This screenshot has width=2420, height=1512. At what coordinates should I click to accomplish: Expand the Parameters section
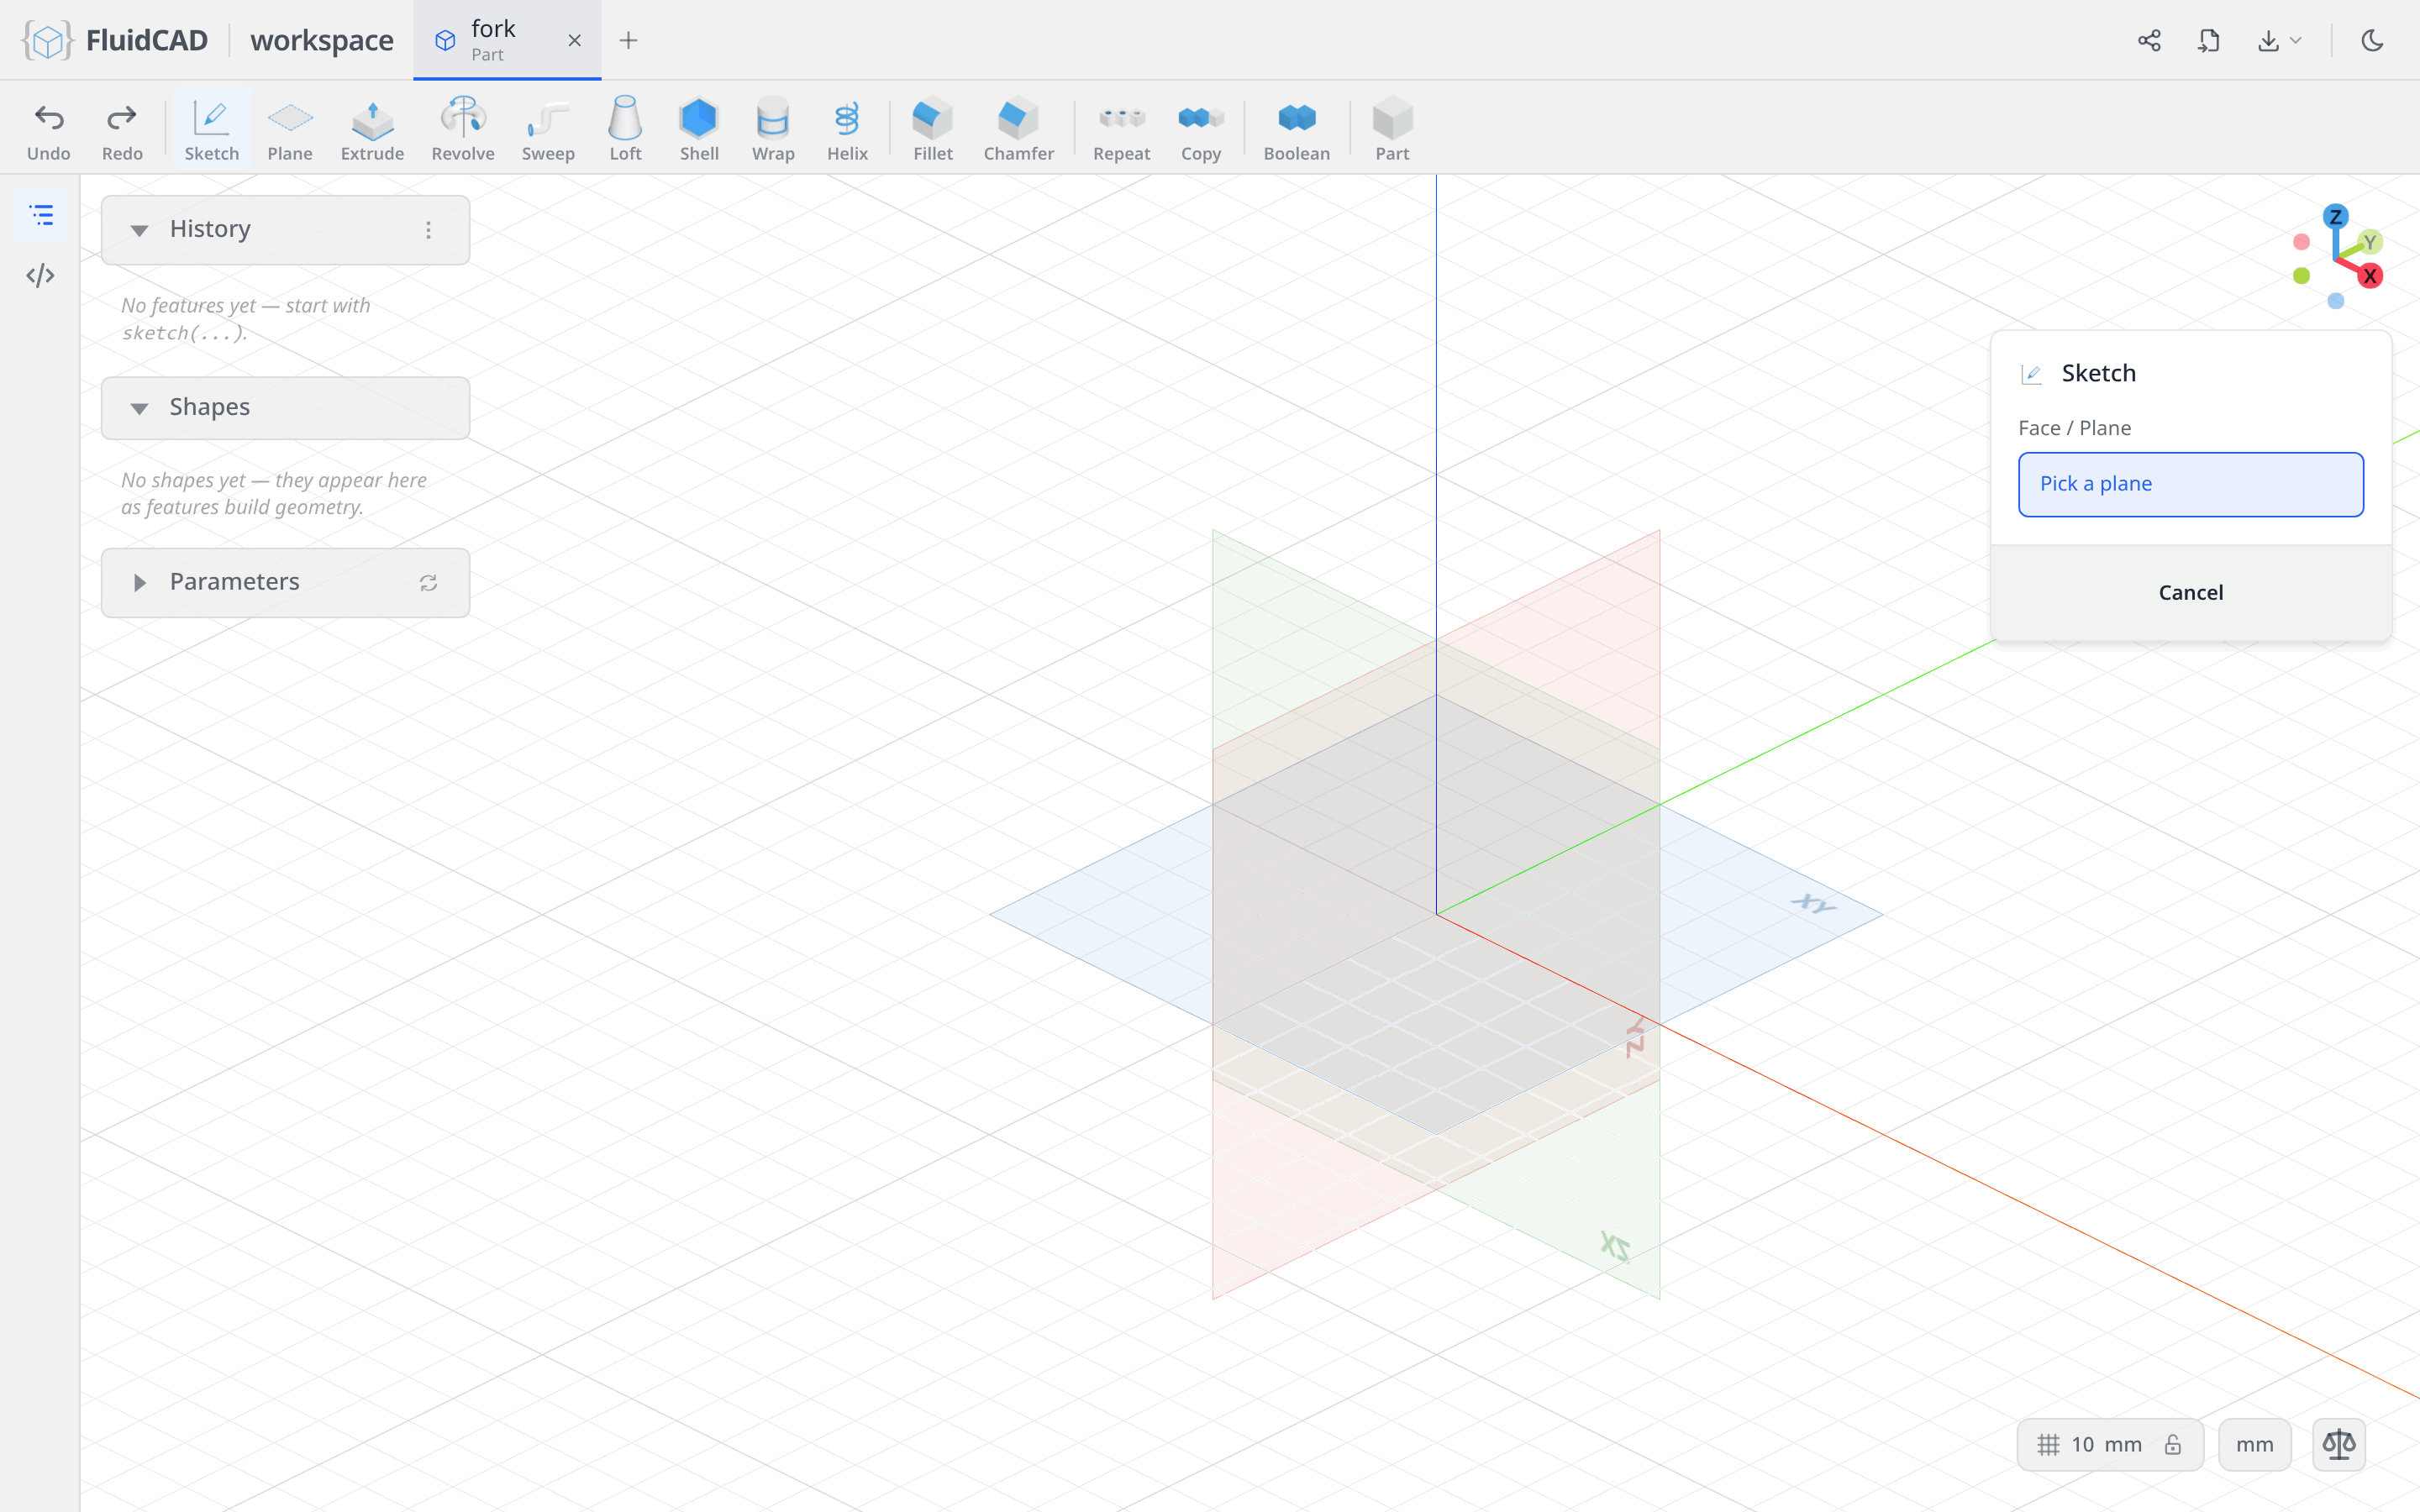[139, 582]
